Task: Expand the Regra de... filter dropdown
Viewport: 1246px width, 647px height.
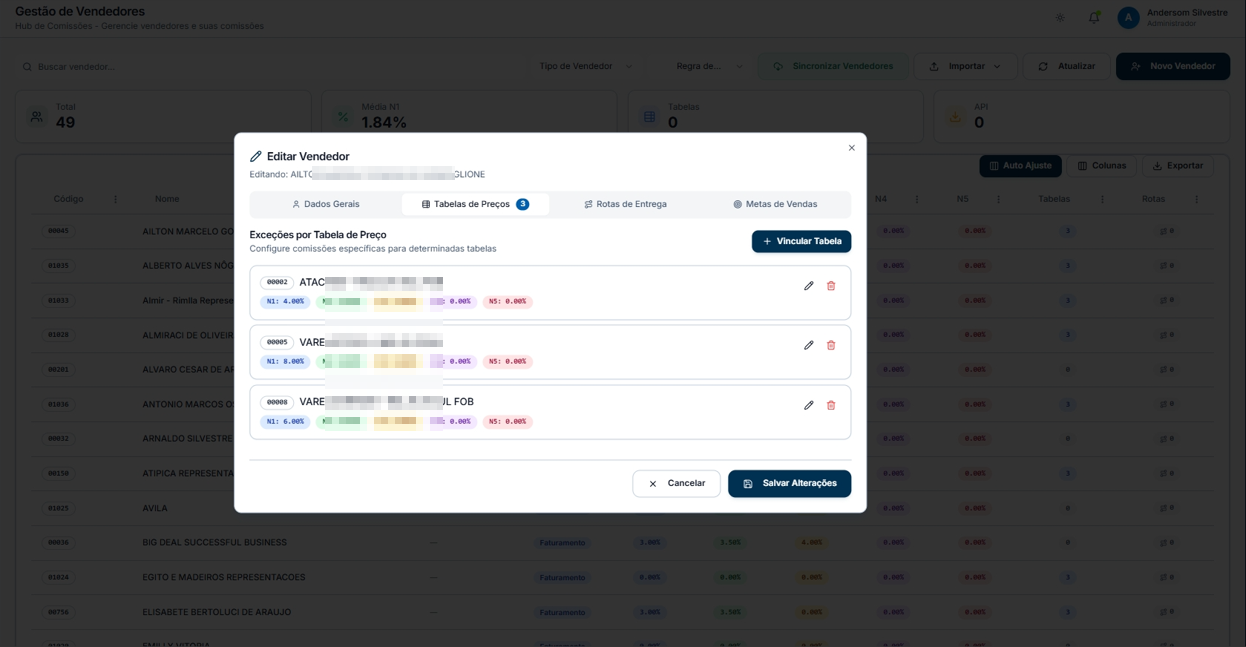Action: click(709, 66)
